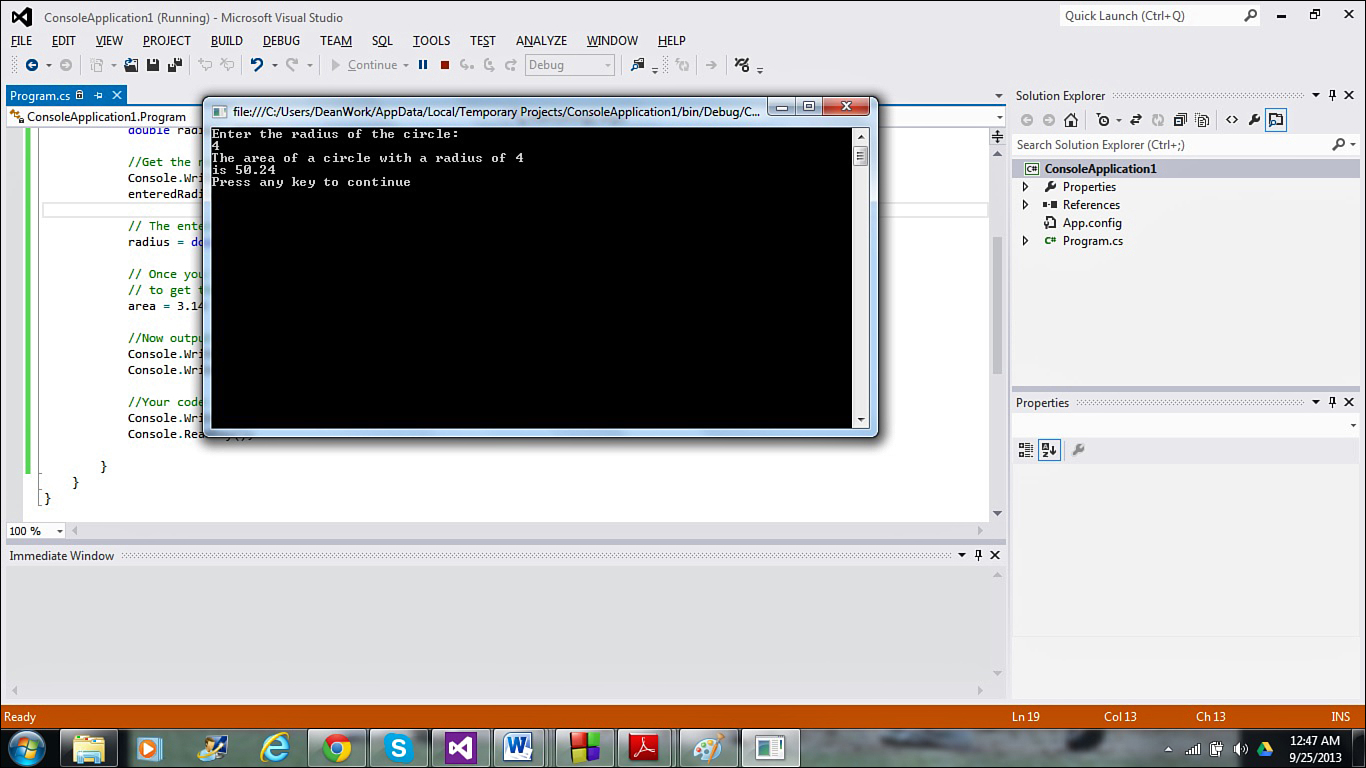The height and width of the screenshot is (768, 1366).
Task: Open the DEBUG menu
Action: [x=281, y=41]
